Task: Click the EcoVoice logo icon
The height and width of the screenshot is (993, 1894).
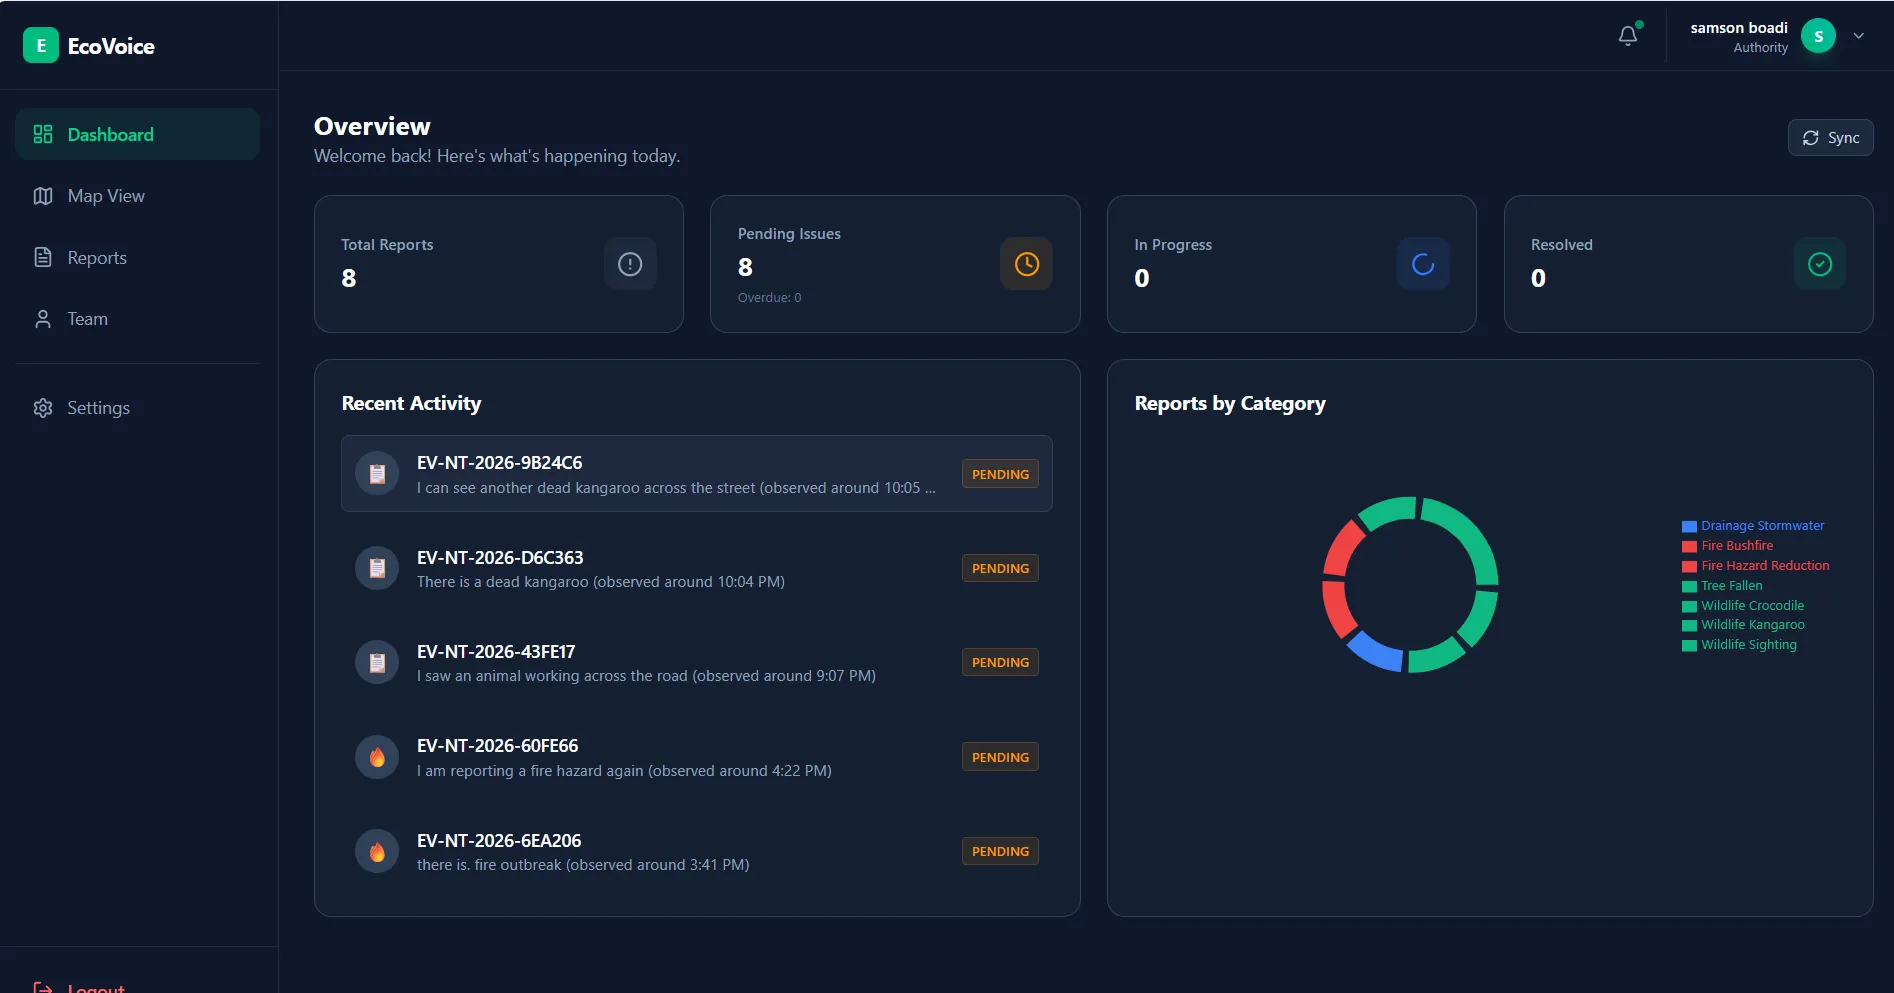Action: (41, 45)
